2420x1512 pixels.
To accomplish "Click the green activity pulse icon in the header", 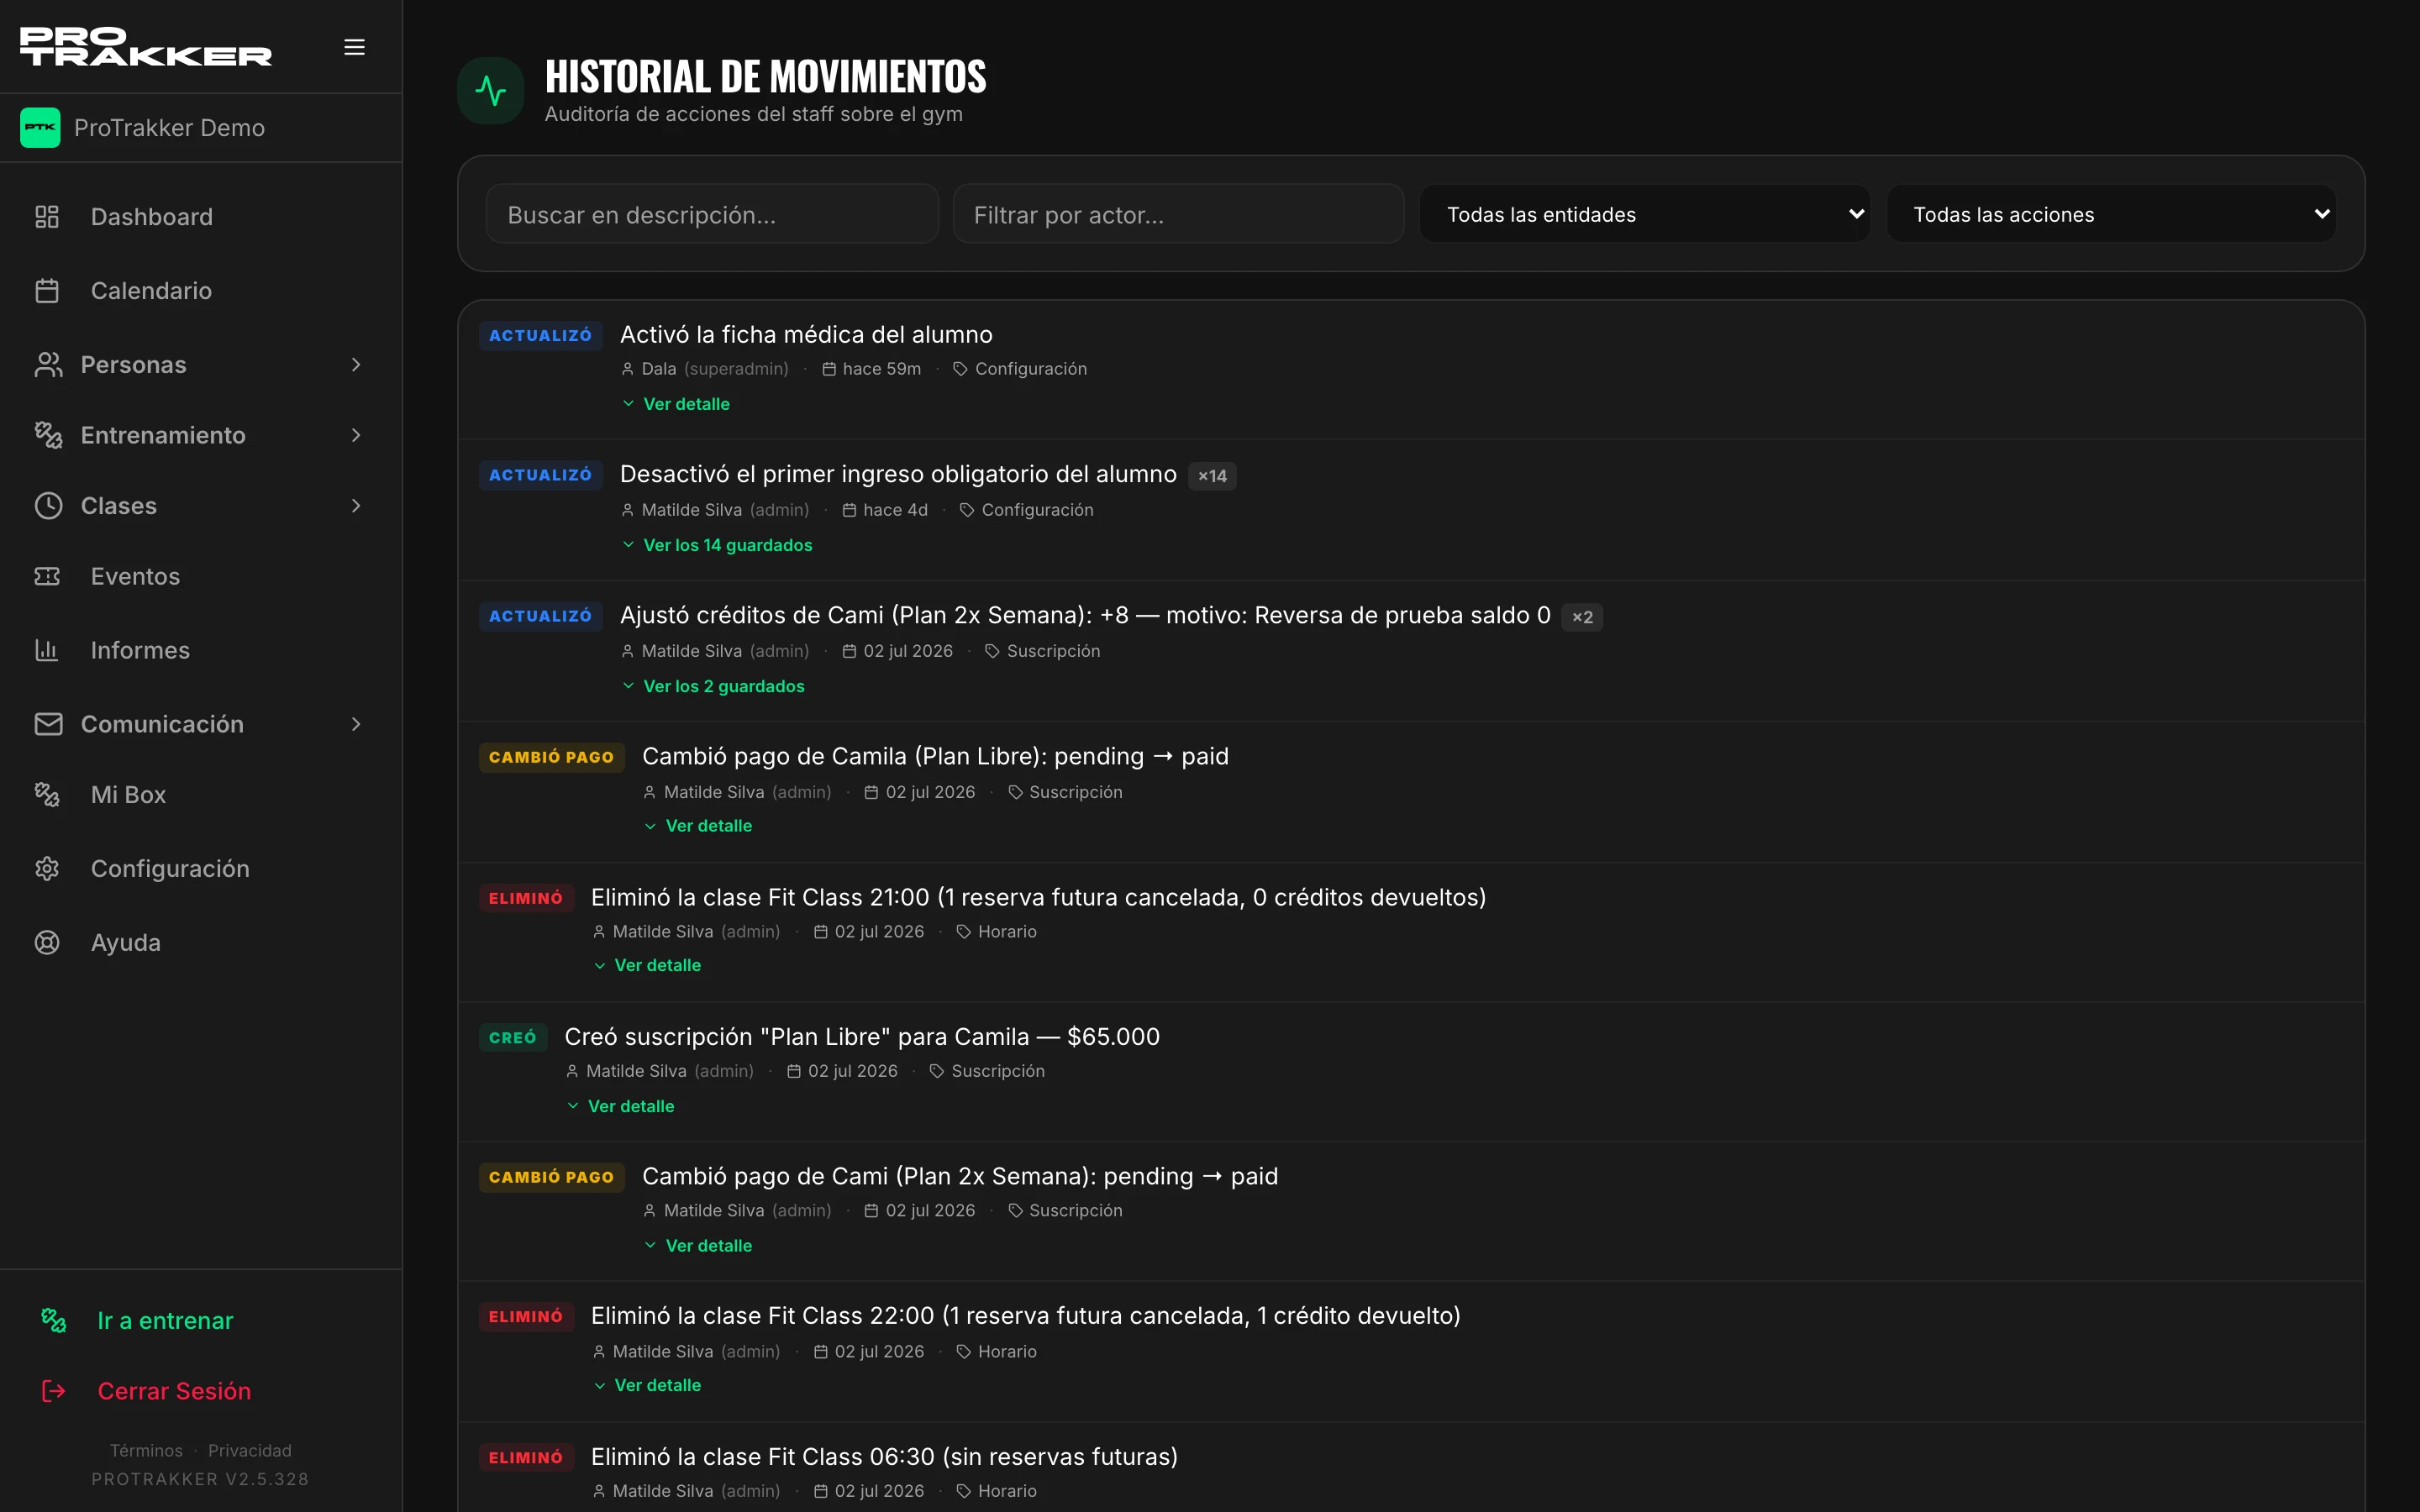I will pos(491,91).
